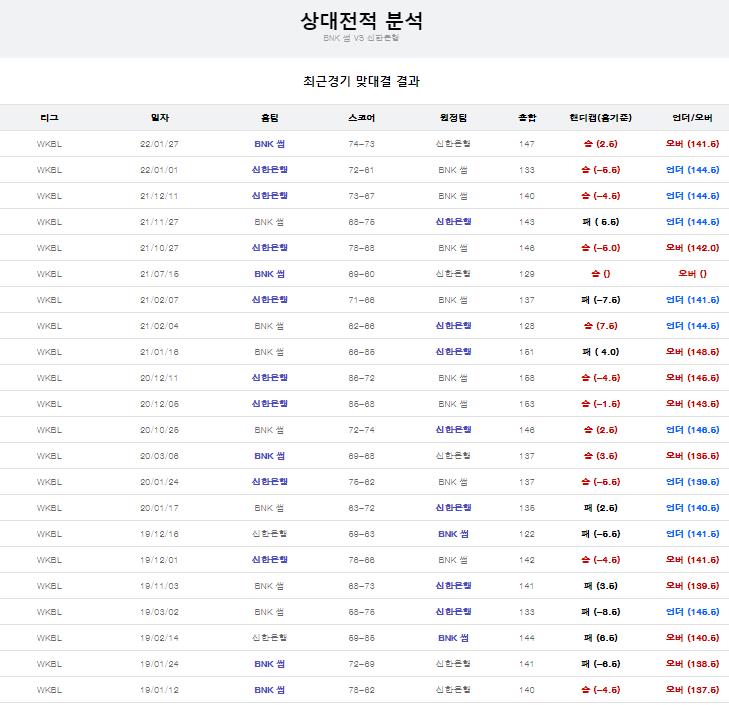Screen dimensions: 729x705
Task: Open away team 'BNK 썸' in the 19/02/14 row
Action: point(453,638)
